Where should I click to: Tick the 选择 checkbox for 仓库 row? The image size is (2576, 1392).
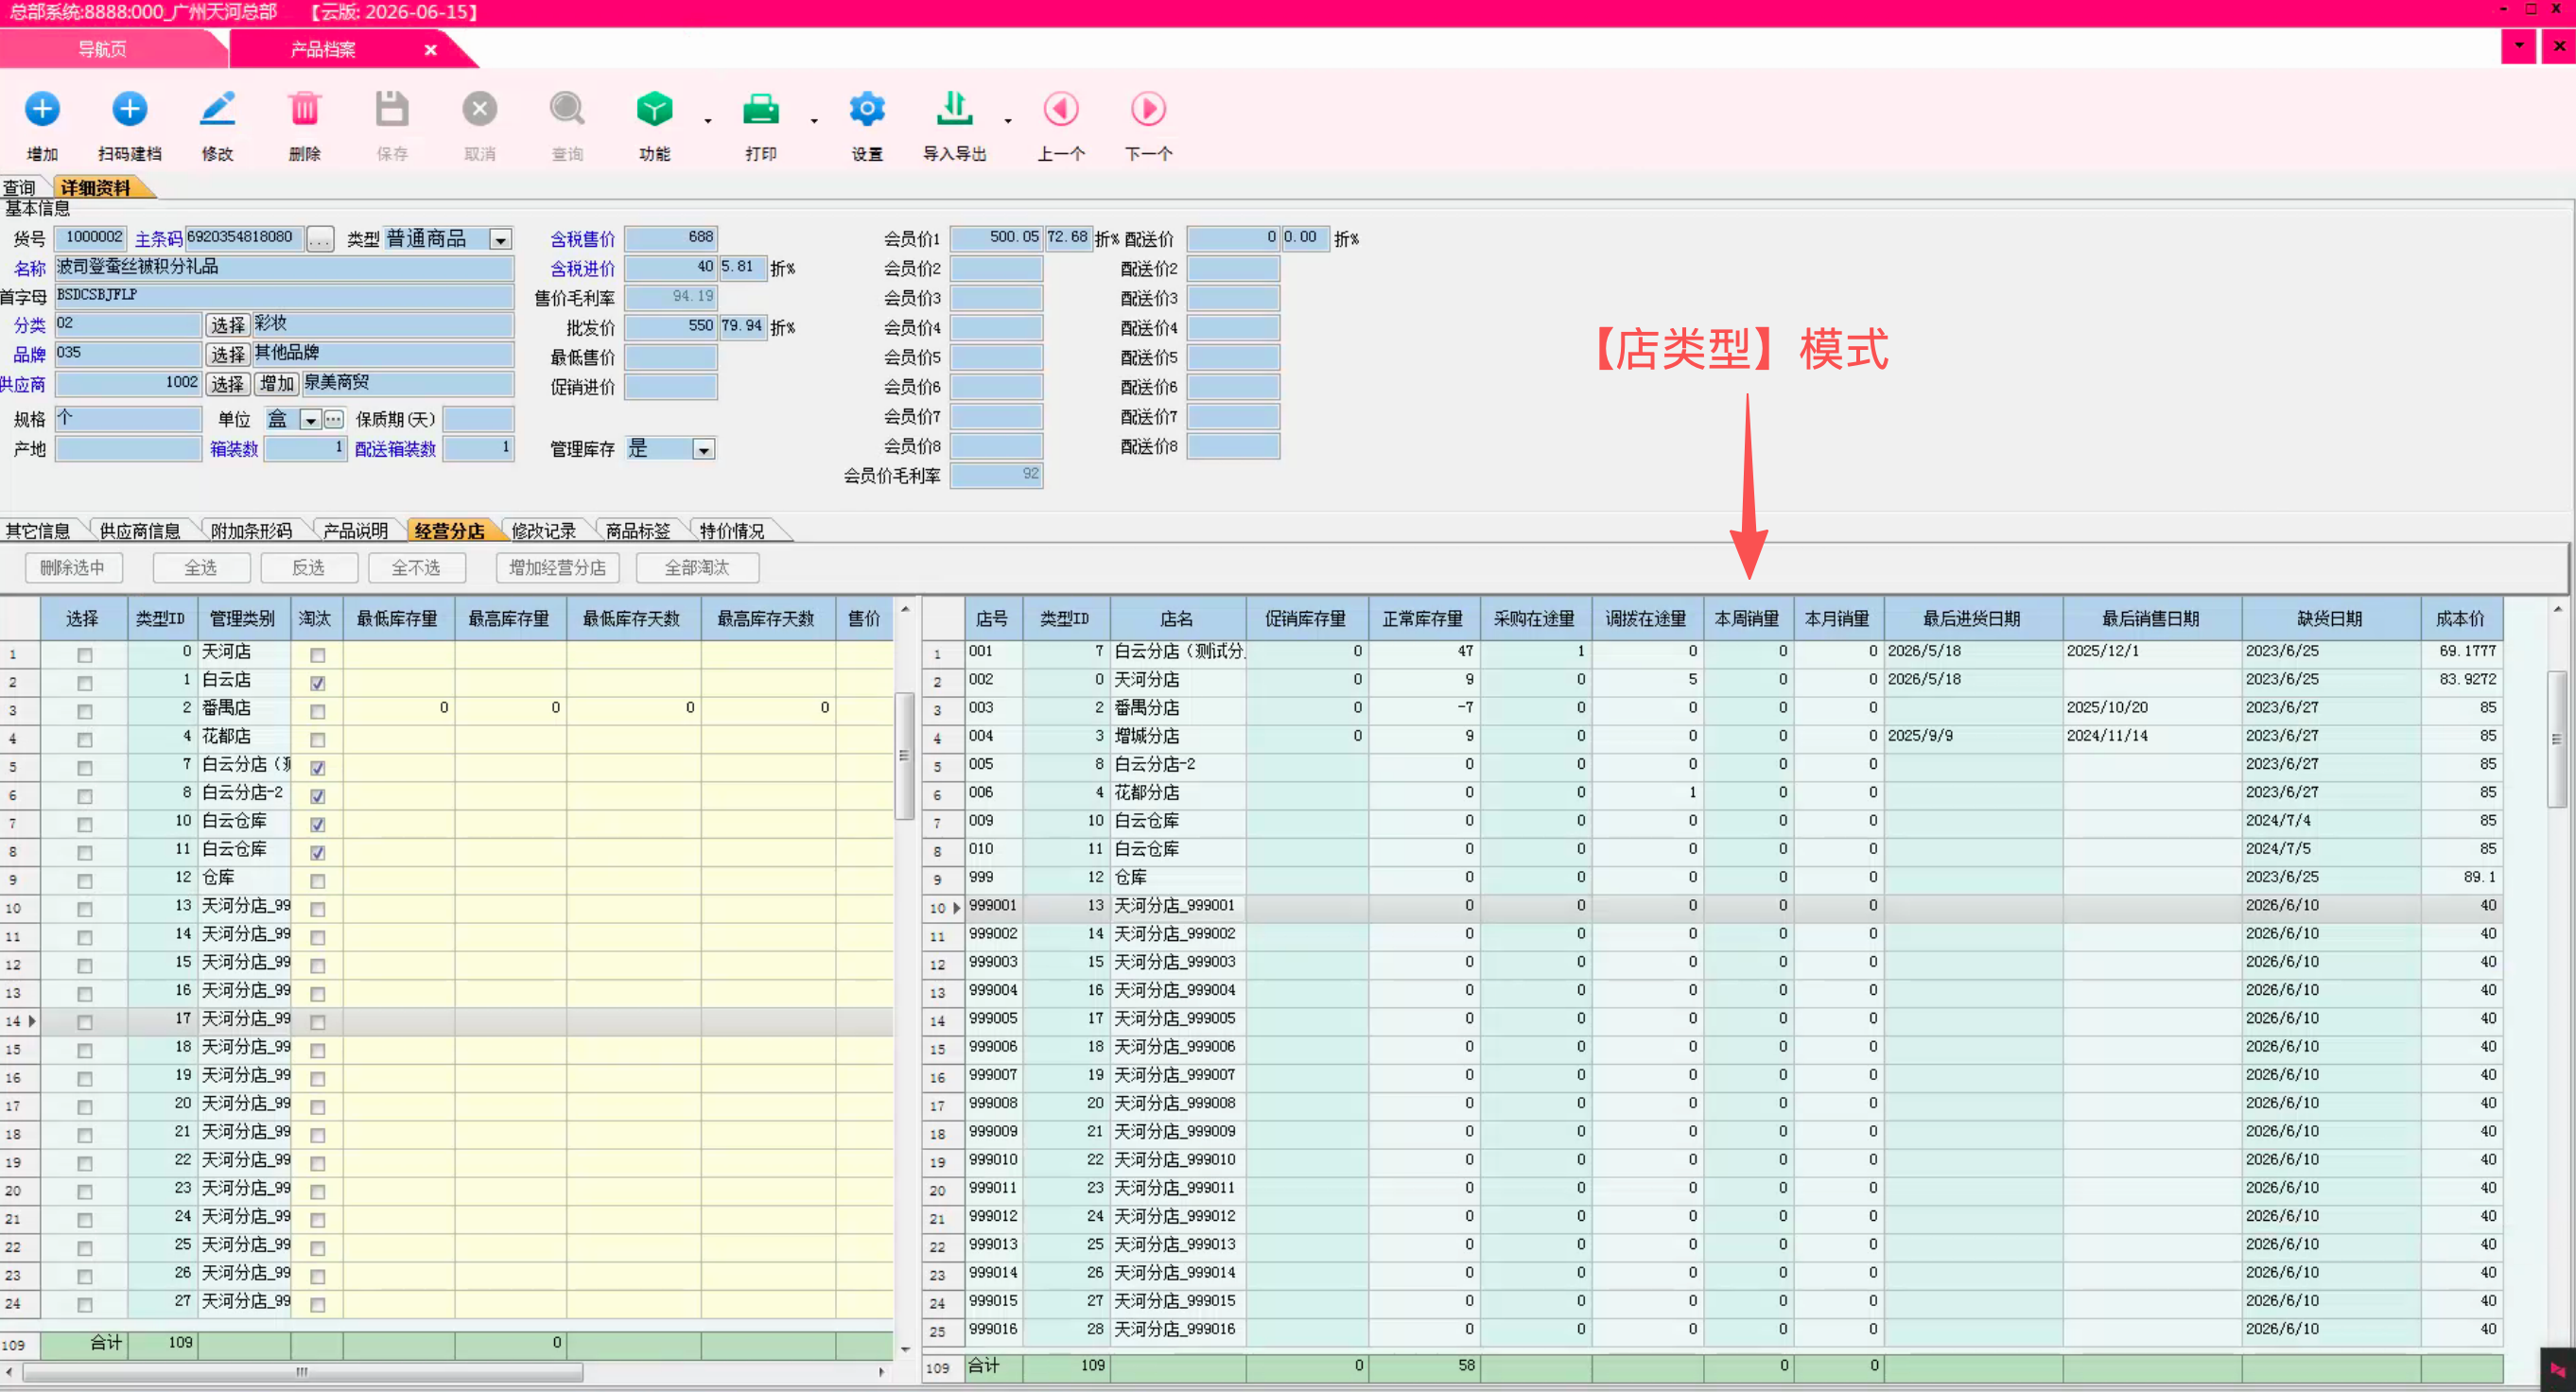85,881
